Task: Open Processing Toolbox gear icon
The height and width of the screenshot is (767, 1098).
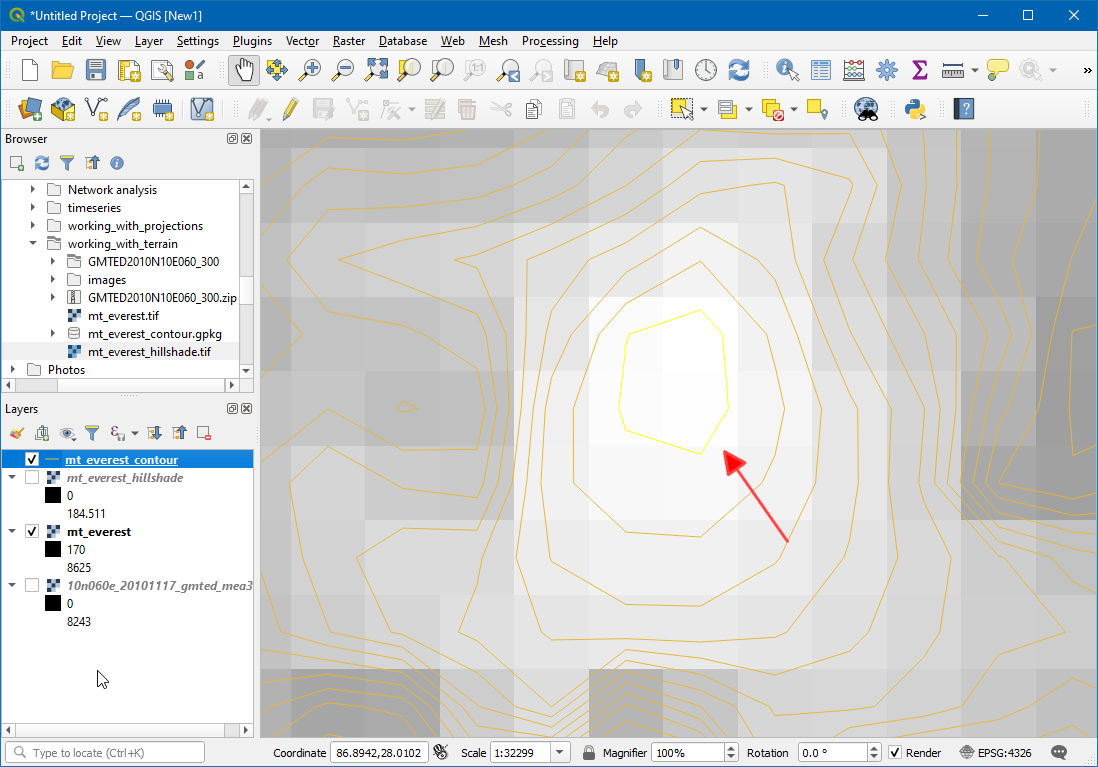Action: pyautogui.click(x=886, y=70)
